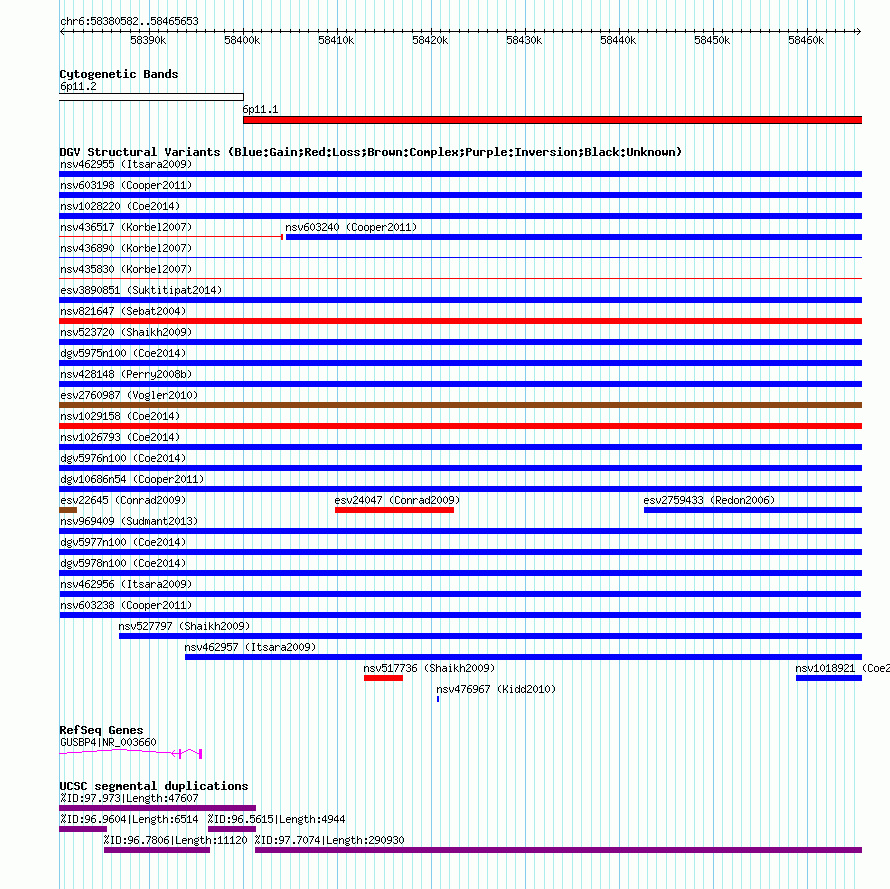Open variant nsv821647 (Sebat2004)
This screenshot has height=889, width=890.
pos(123,311)
